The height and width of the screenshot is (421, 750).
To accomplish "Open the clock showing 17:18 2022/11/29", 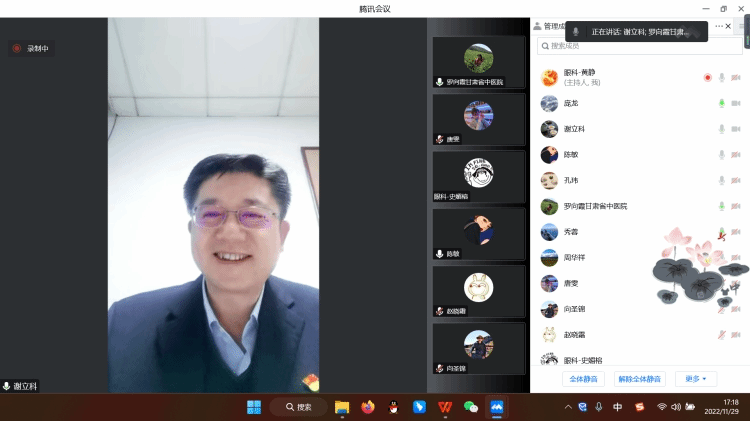I will click(721, 407).
